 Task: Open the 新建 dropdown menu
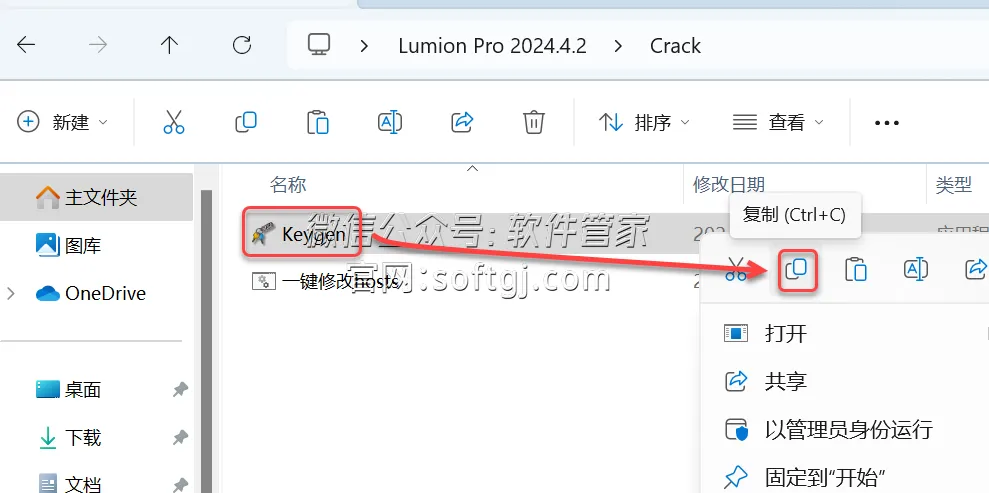pyautogui.click(x=62, y=122)
